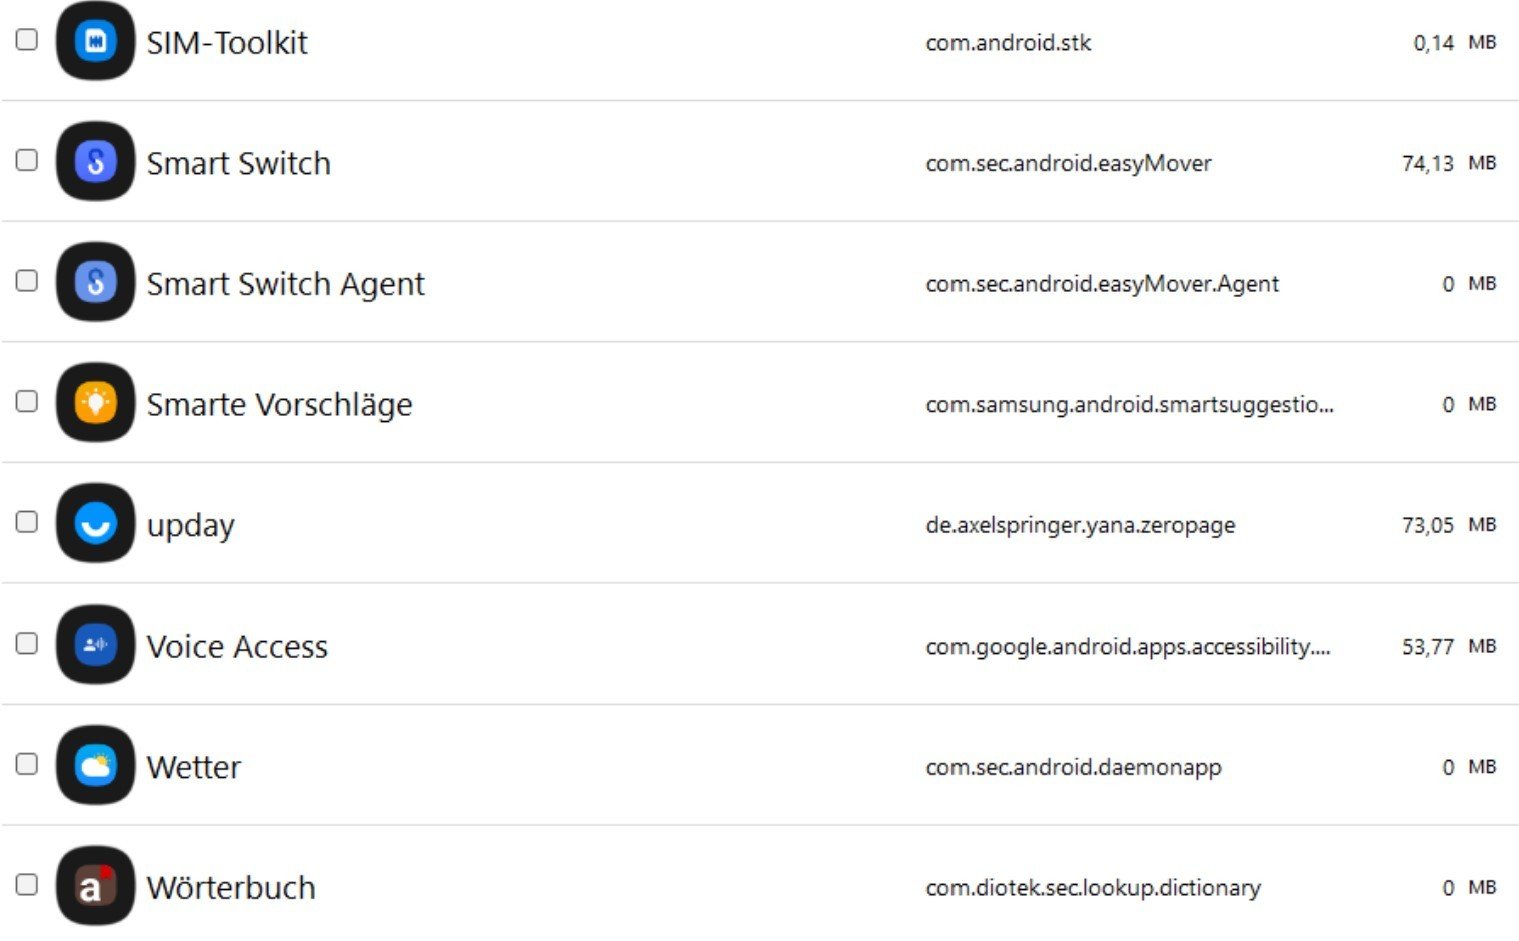This screenshot has width=1519, height=941.
Task: Click the Wetter weather icon
Action: tap(95, 766)
